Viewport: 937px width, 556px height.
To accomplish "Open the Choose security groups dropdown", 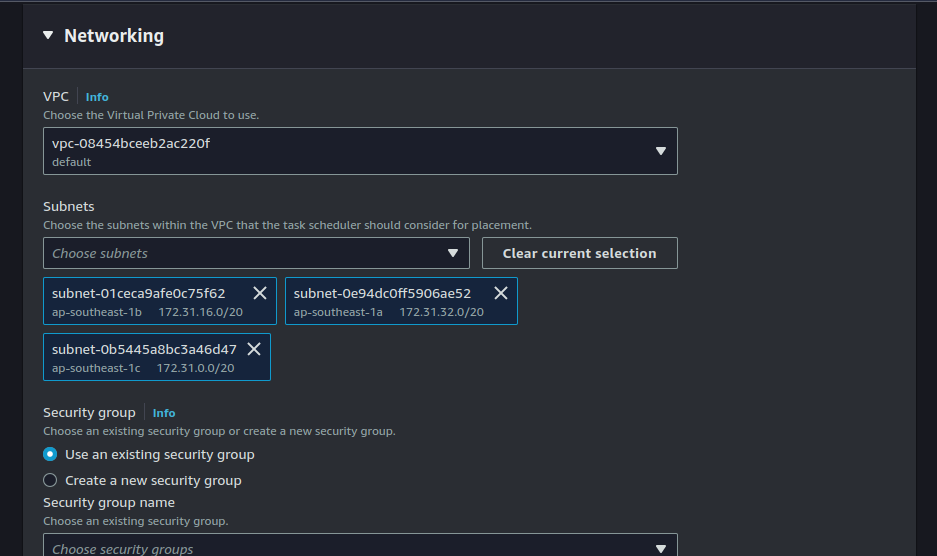I will point(360,547).
